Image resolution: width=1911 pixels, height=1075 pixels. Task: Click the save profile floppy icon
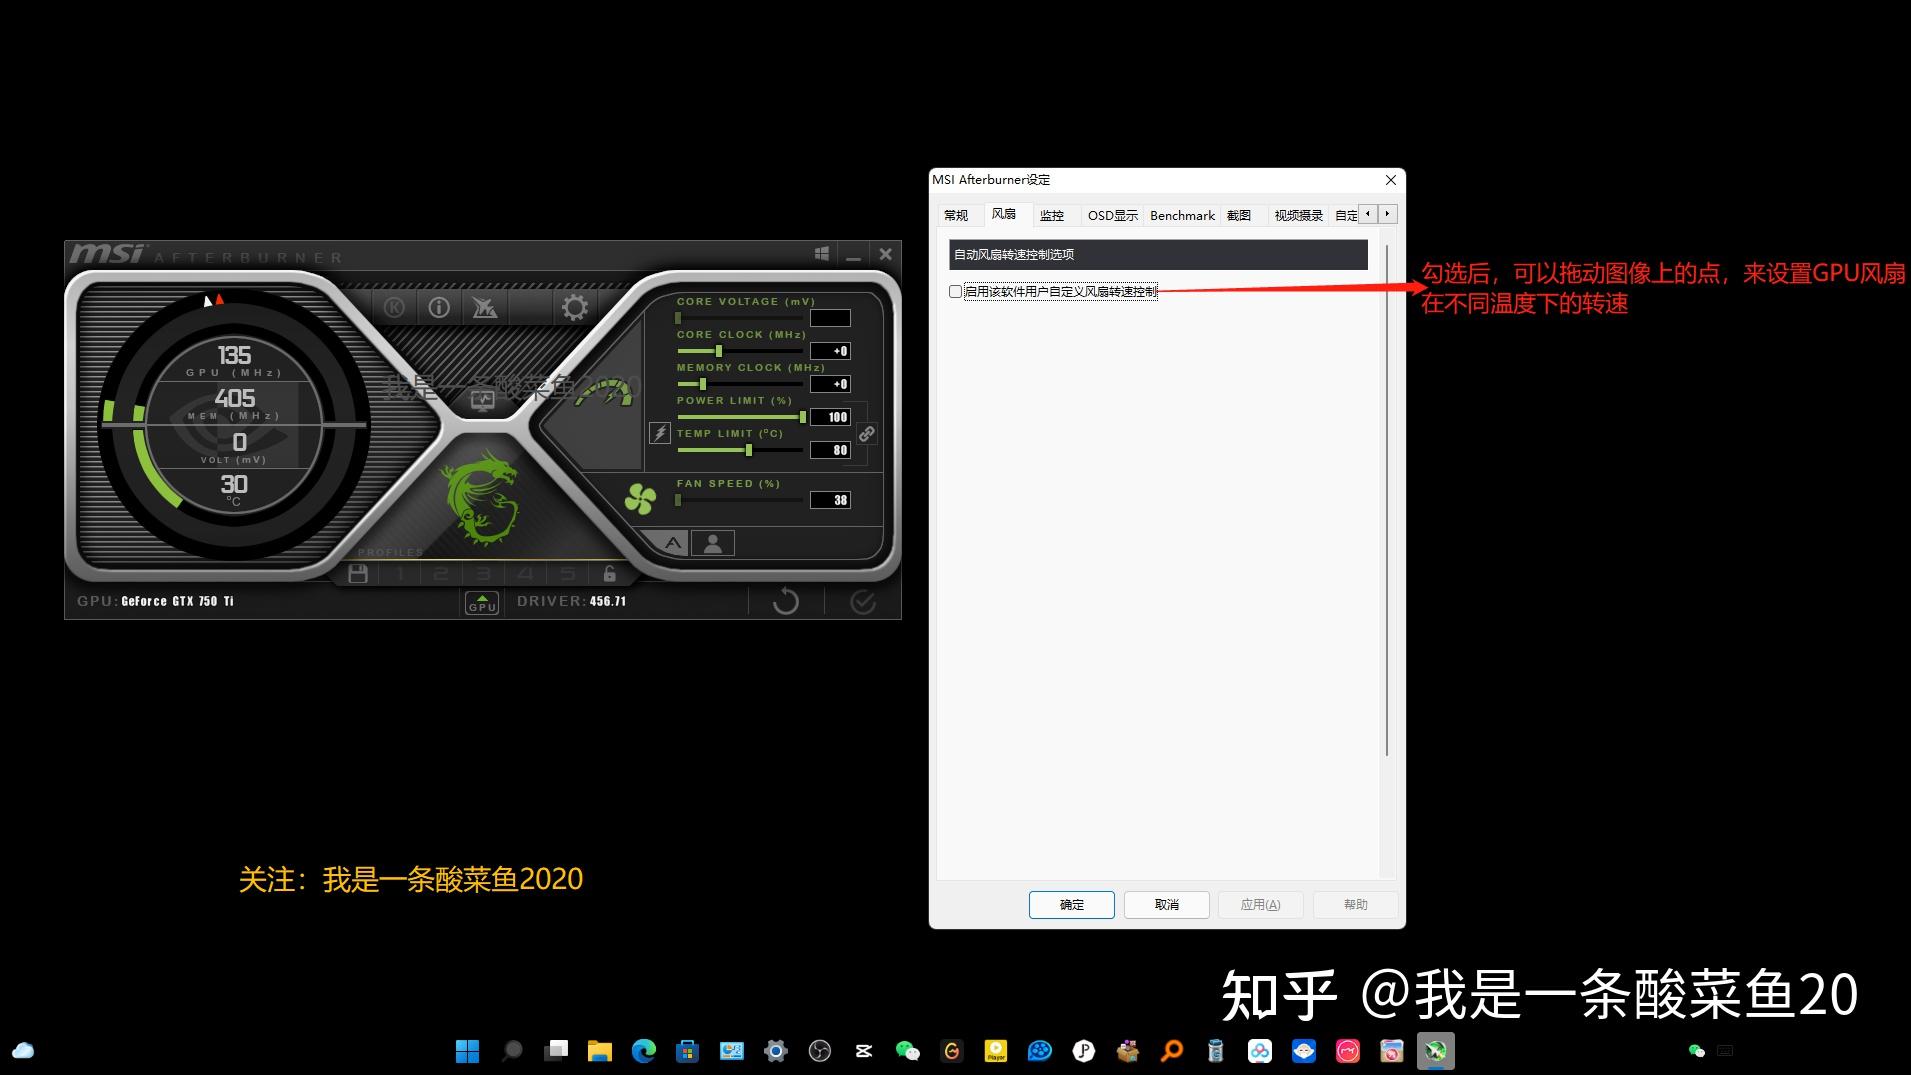358,574
